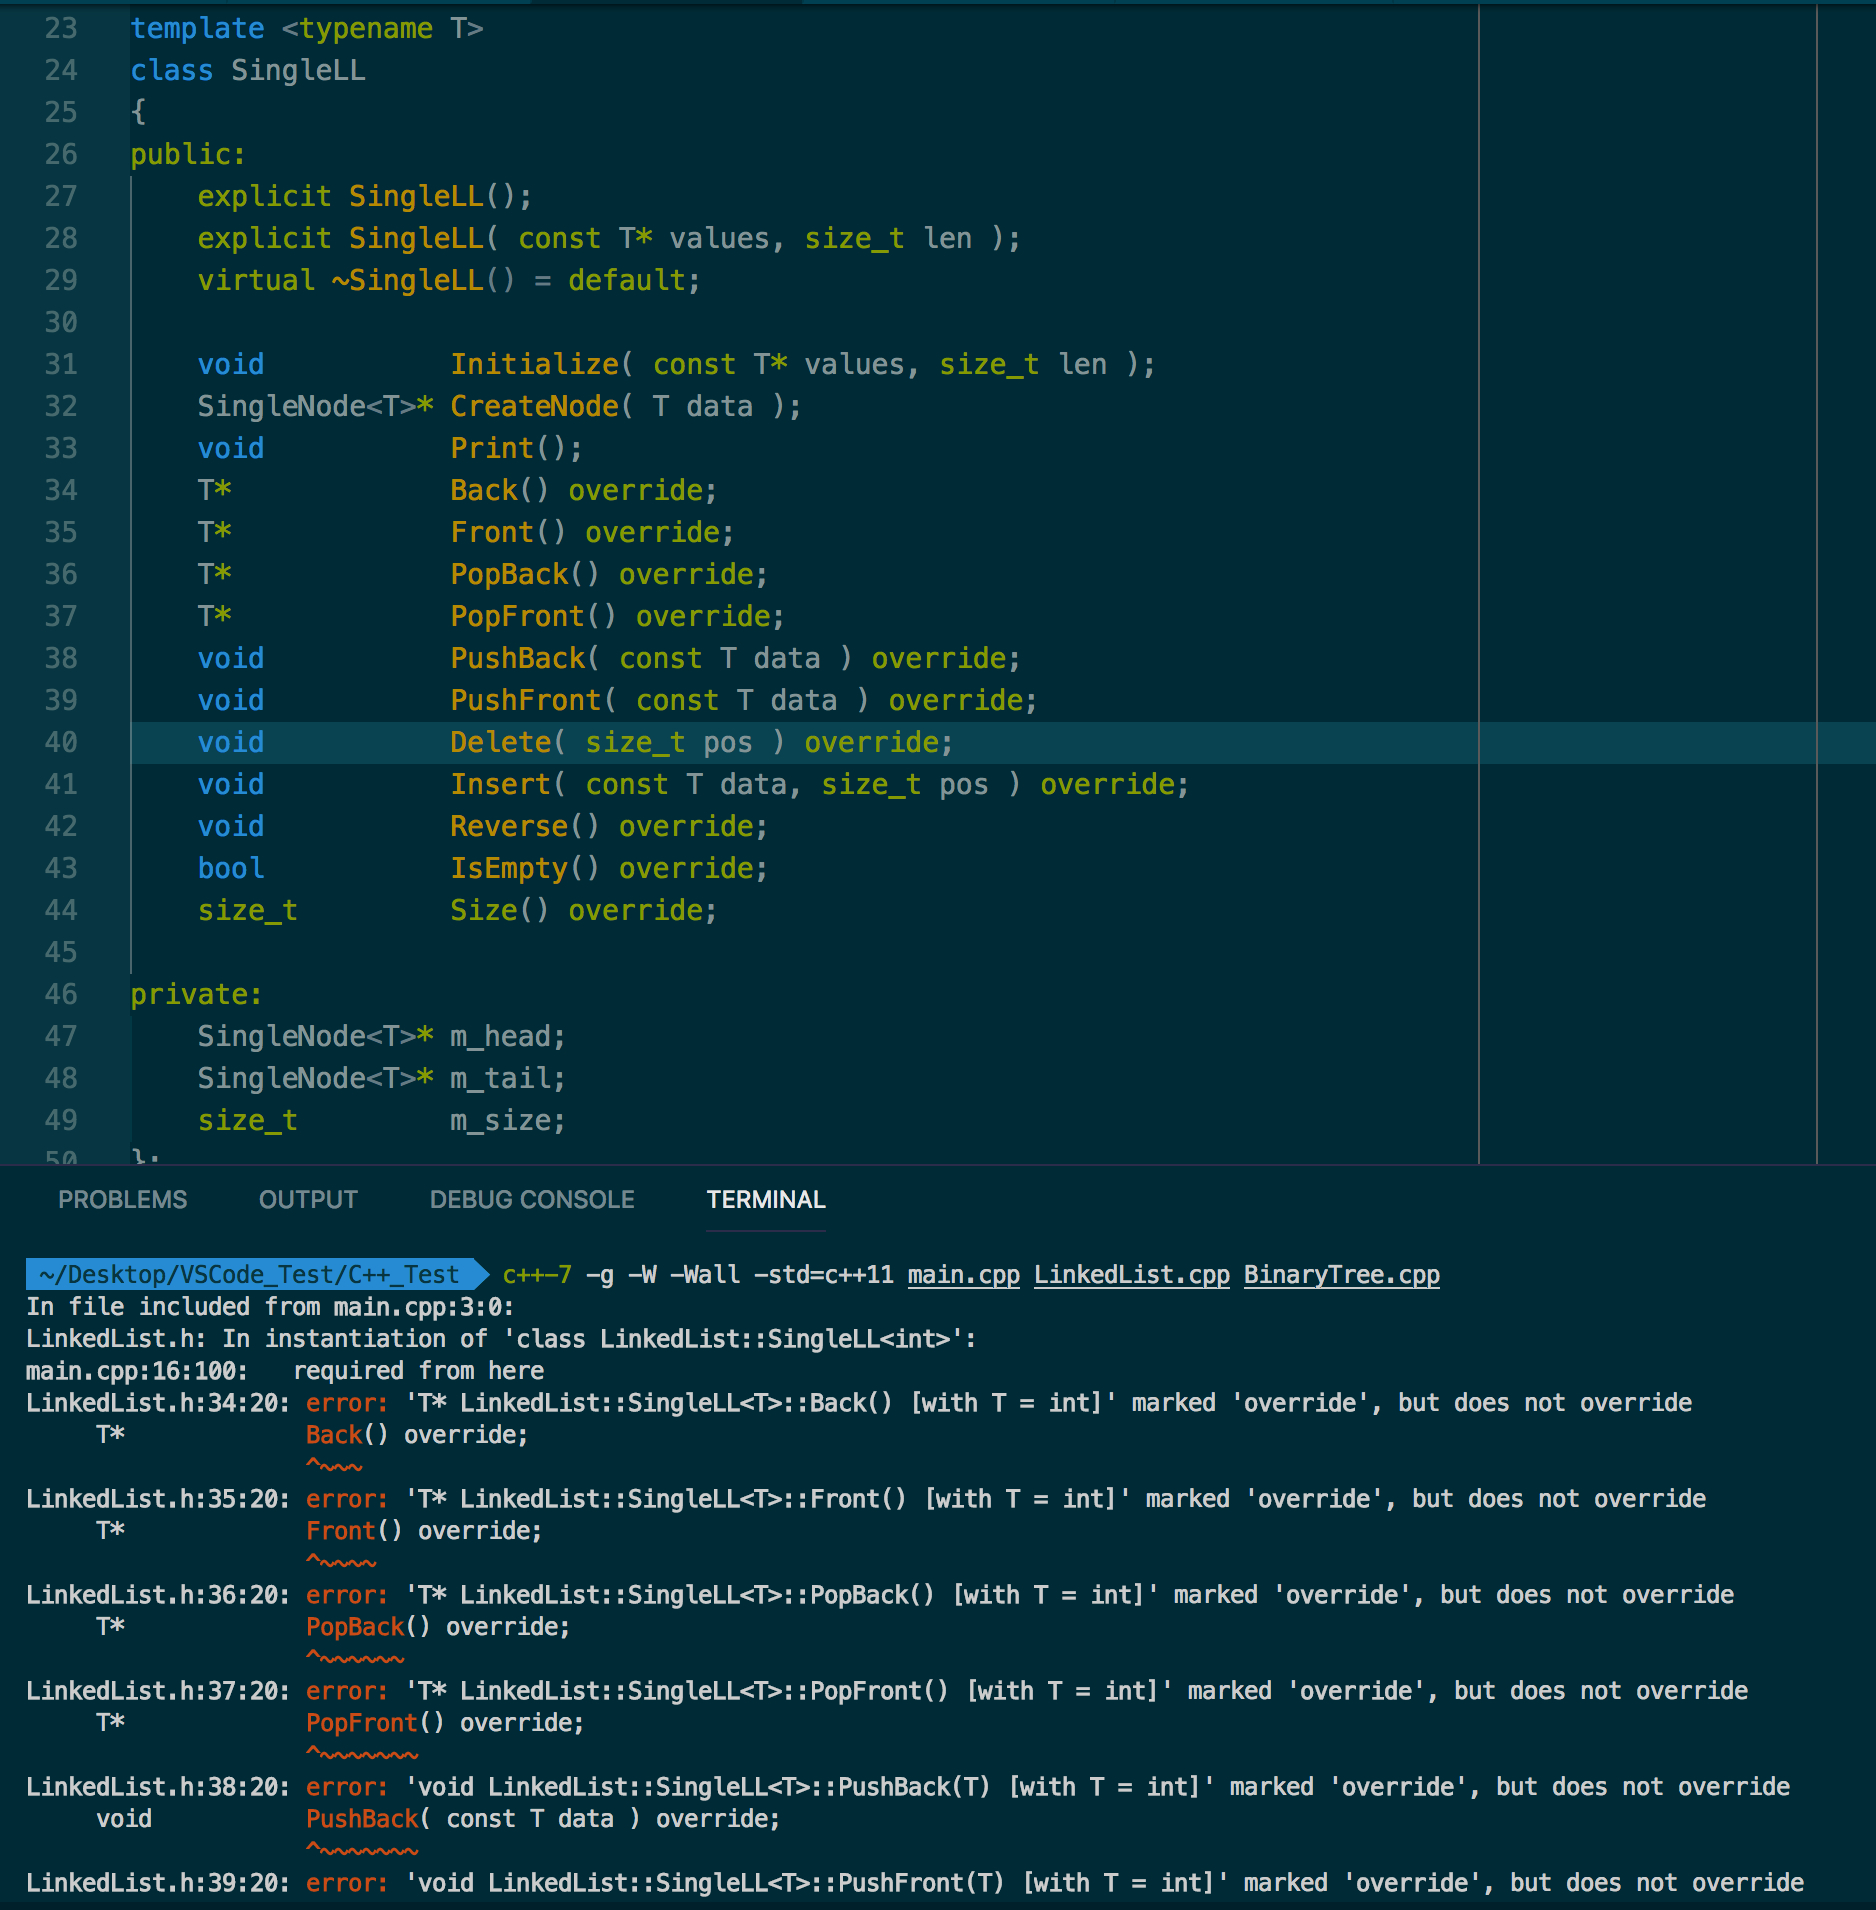1876x1910 pixels.
Task: Click line number 23 in gutter
Action: click(61, 28)
